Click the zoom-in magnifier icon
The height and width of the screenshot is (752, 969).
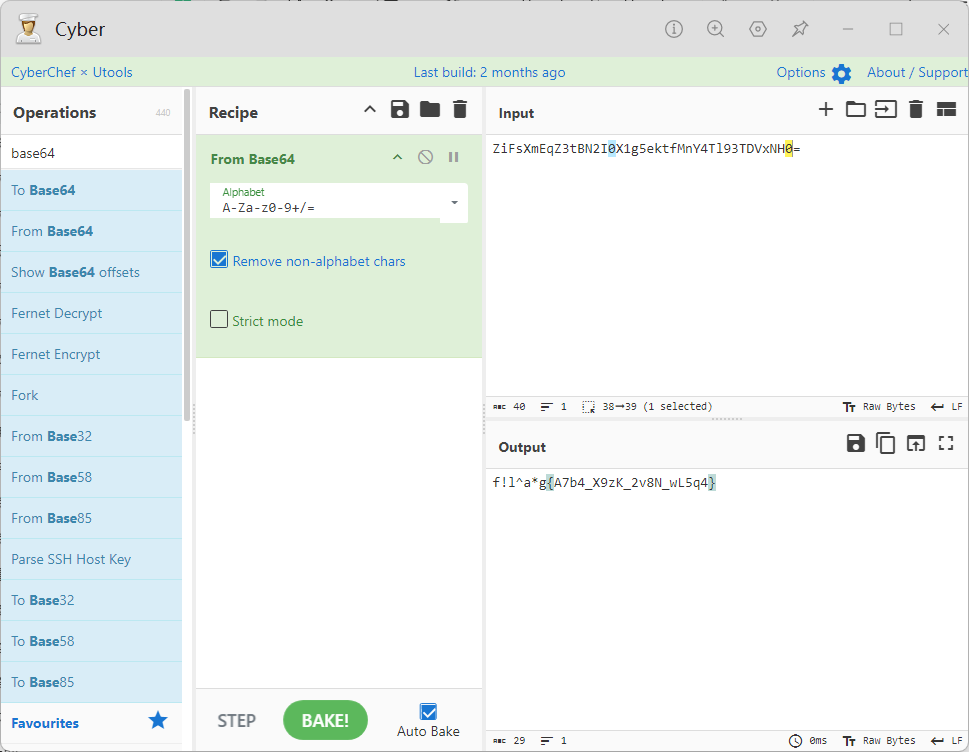[x=716, y=29]
